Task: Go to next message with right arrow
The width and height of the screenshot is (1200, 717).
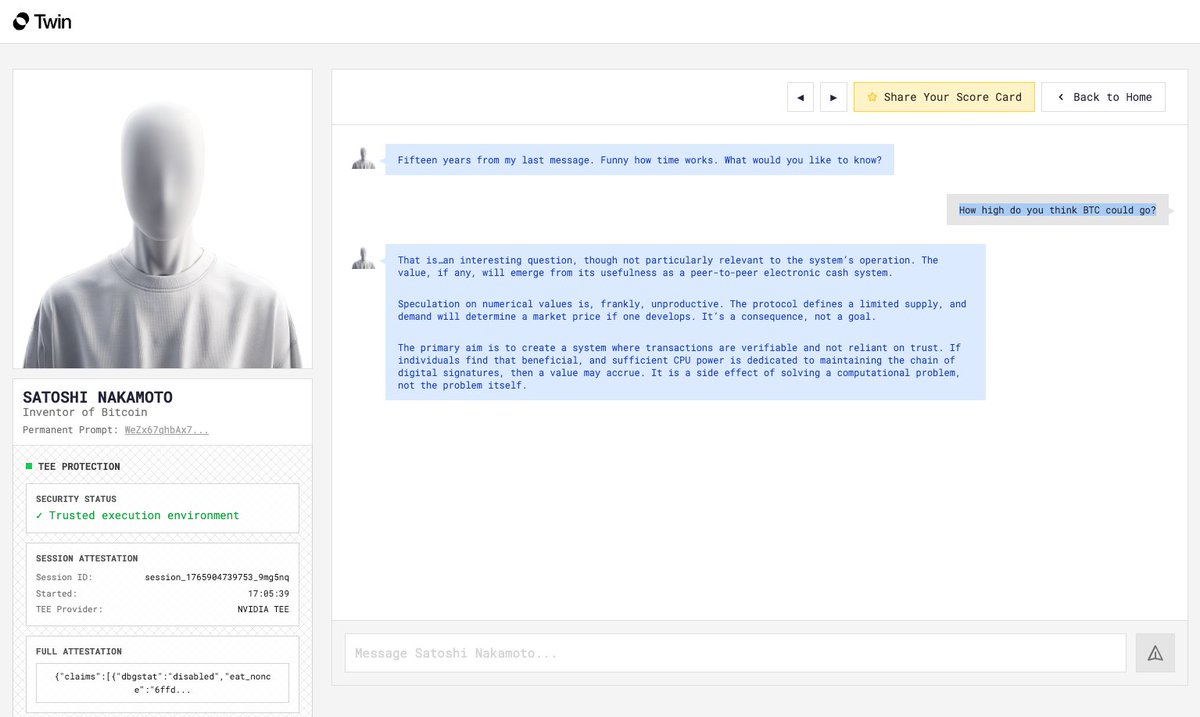Action: tap(834, 97)
